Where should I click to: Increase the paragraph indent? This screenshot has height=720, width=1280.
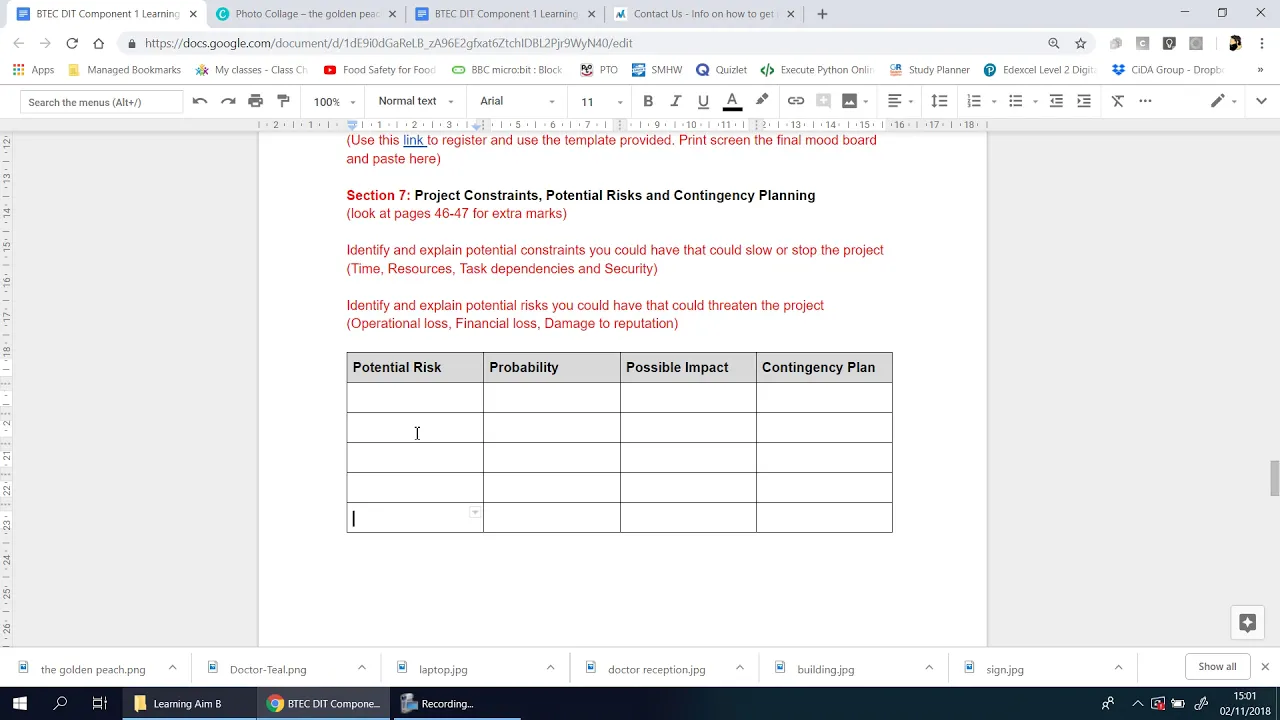(x=1084, y=101)
